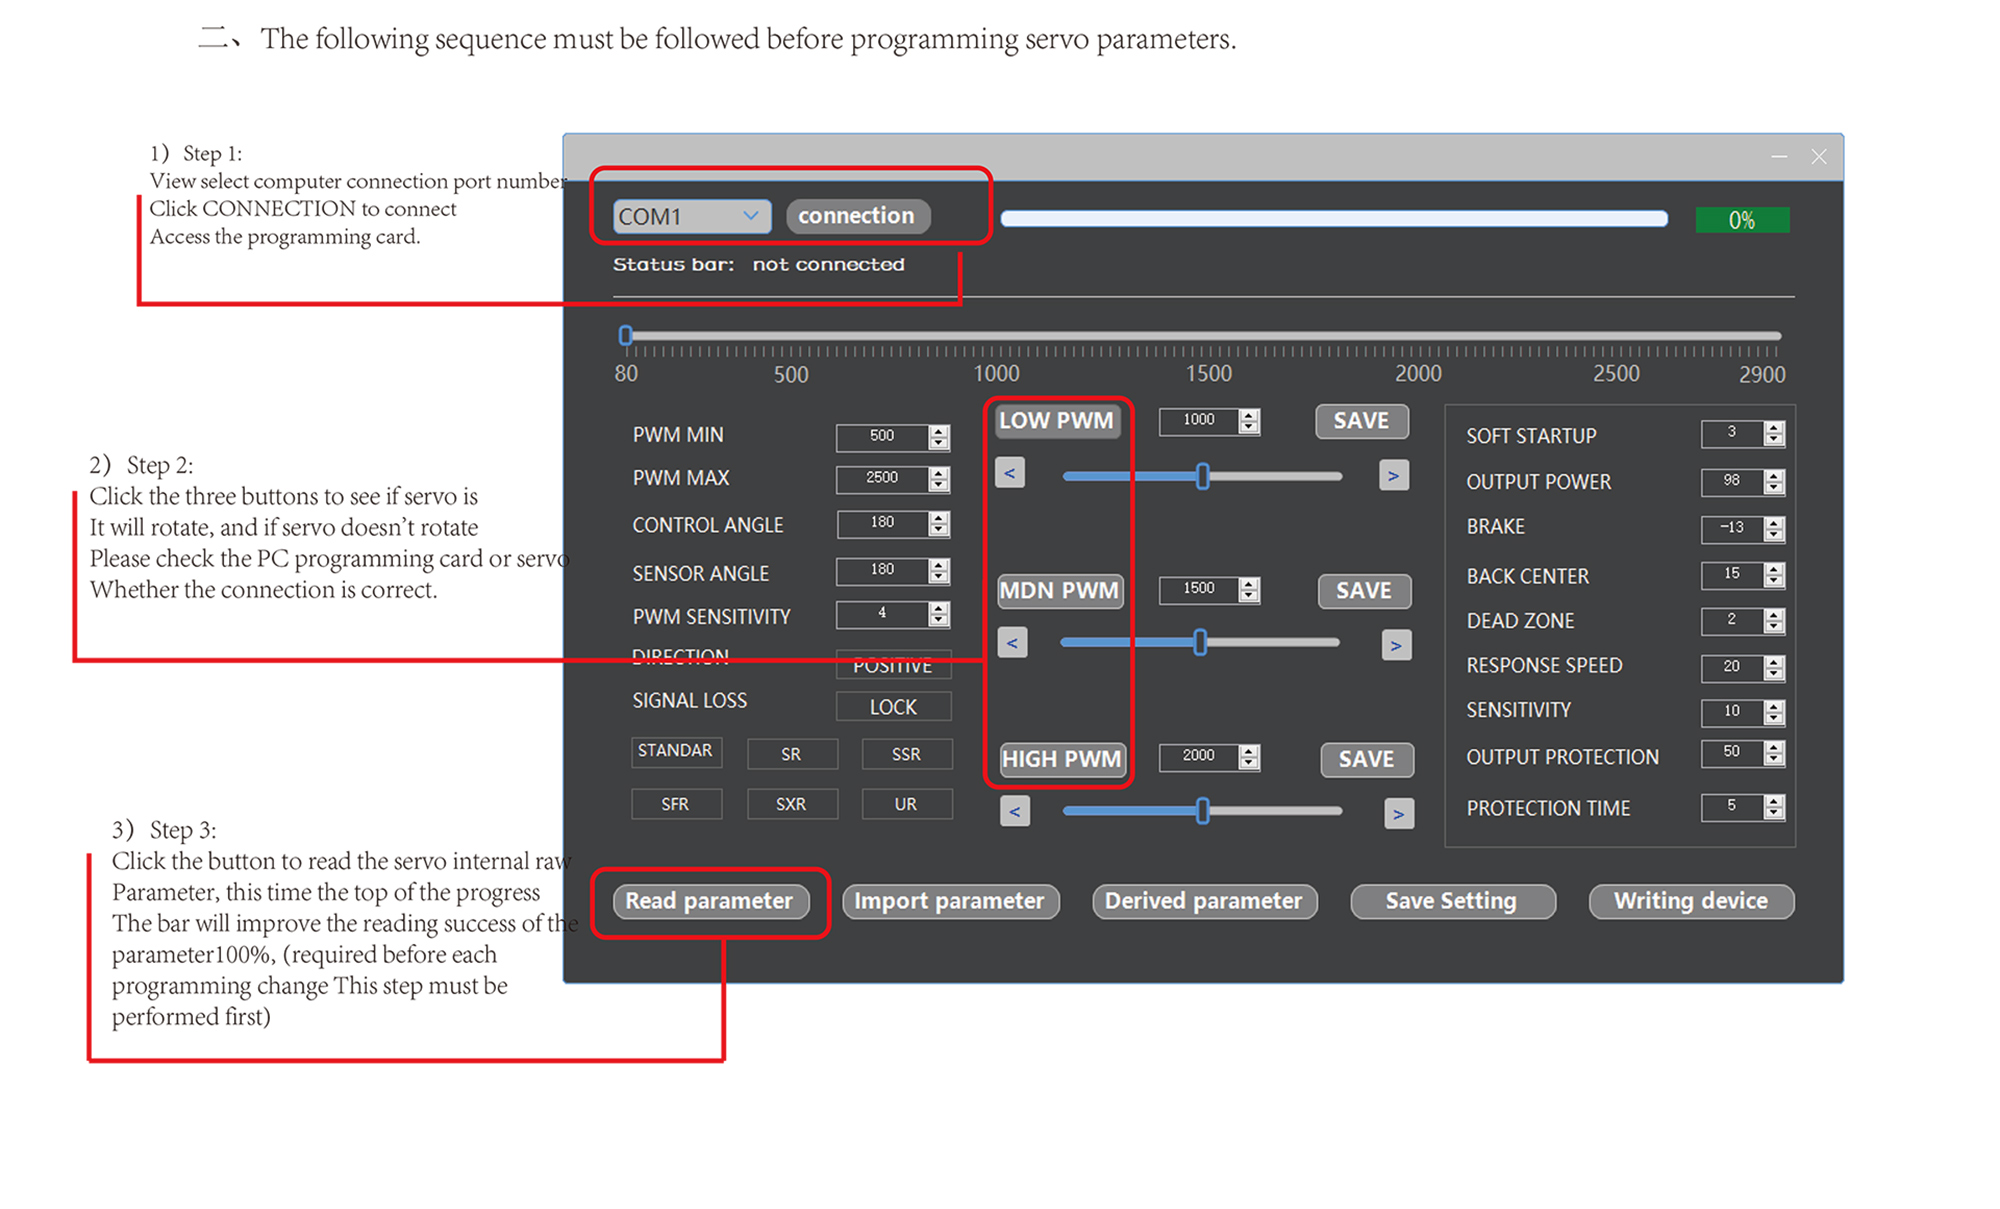Click the HIGH PWM value spinner arrows

(1249, 757)
